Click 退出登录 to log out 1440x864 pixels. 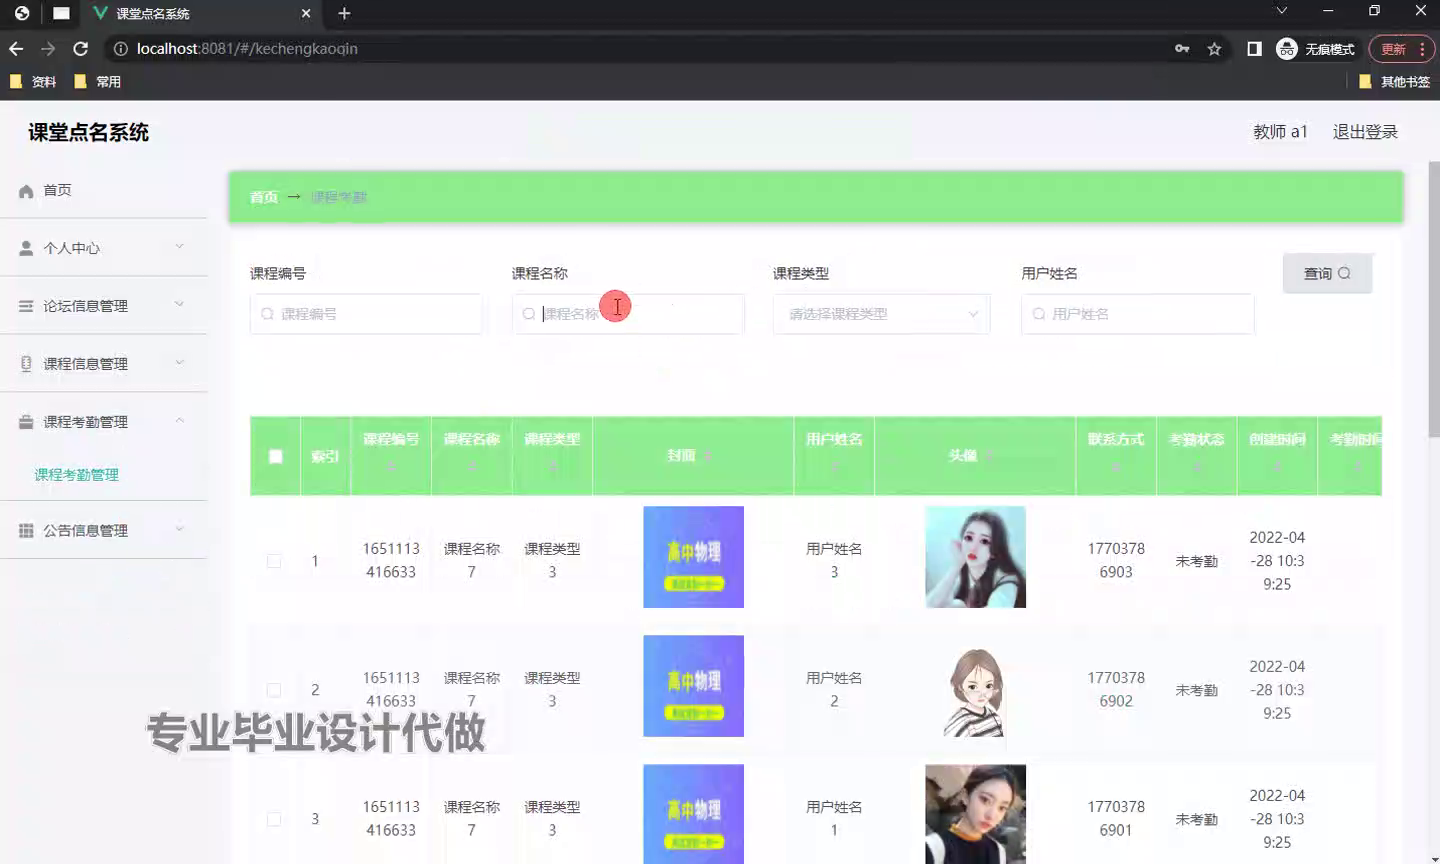point(1365,132)
